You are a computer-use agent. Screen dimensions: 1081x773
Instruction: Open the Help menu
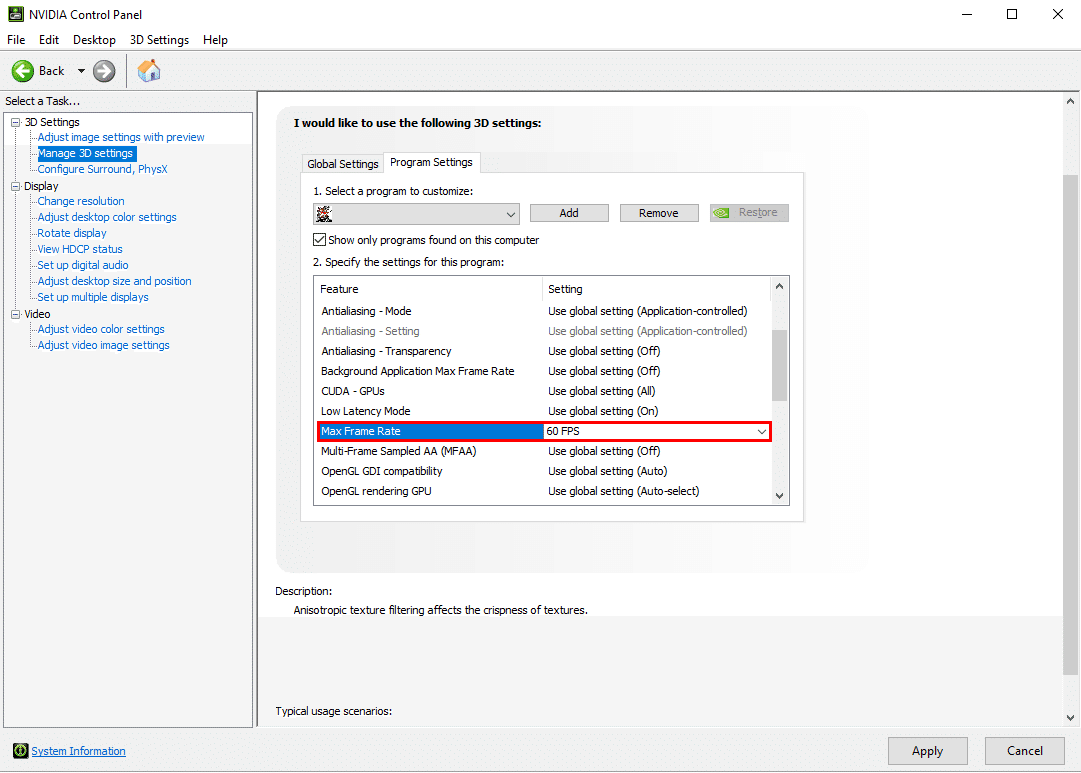point(215,40)
